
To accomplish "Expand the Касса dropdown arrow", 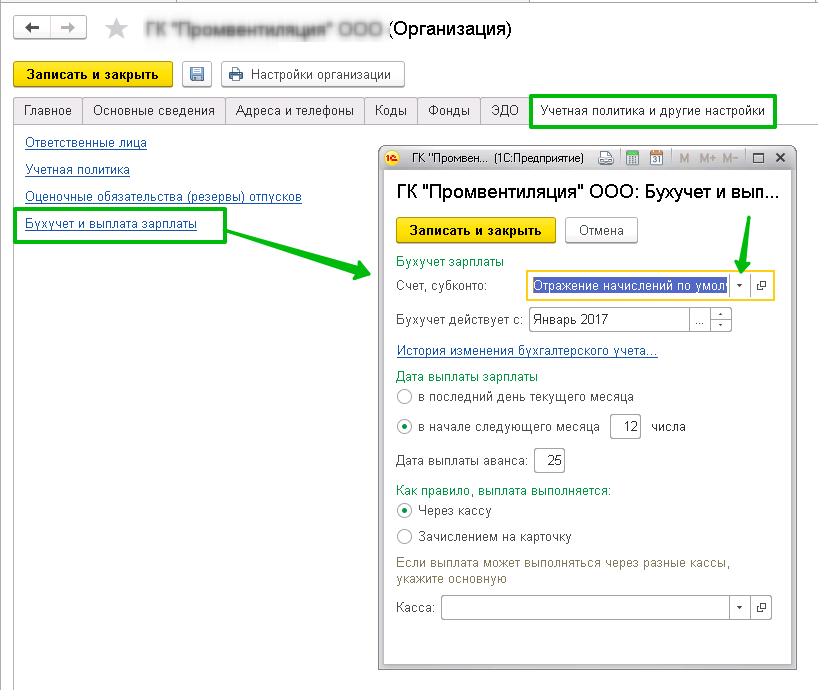I will pyautogui.click(x=740, y=608).
